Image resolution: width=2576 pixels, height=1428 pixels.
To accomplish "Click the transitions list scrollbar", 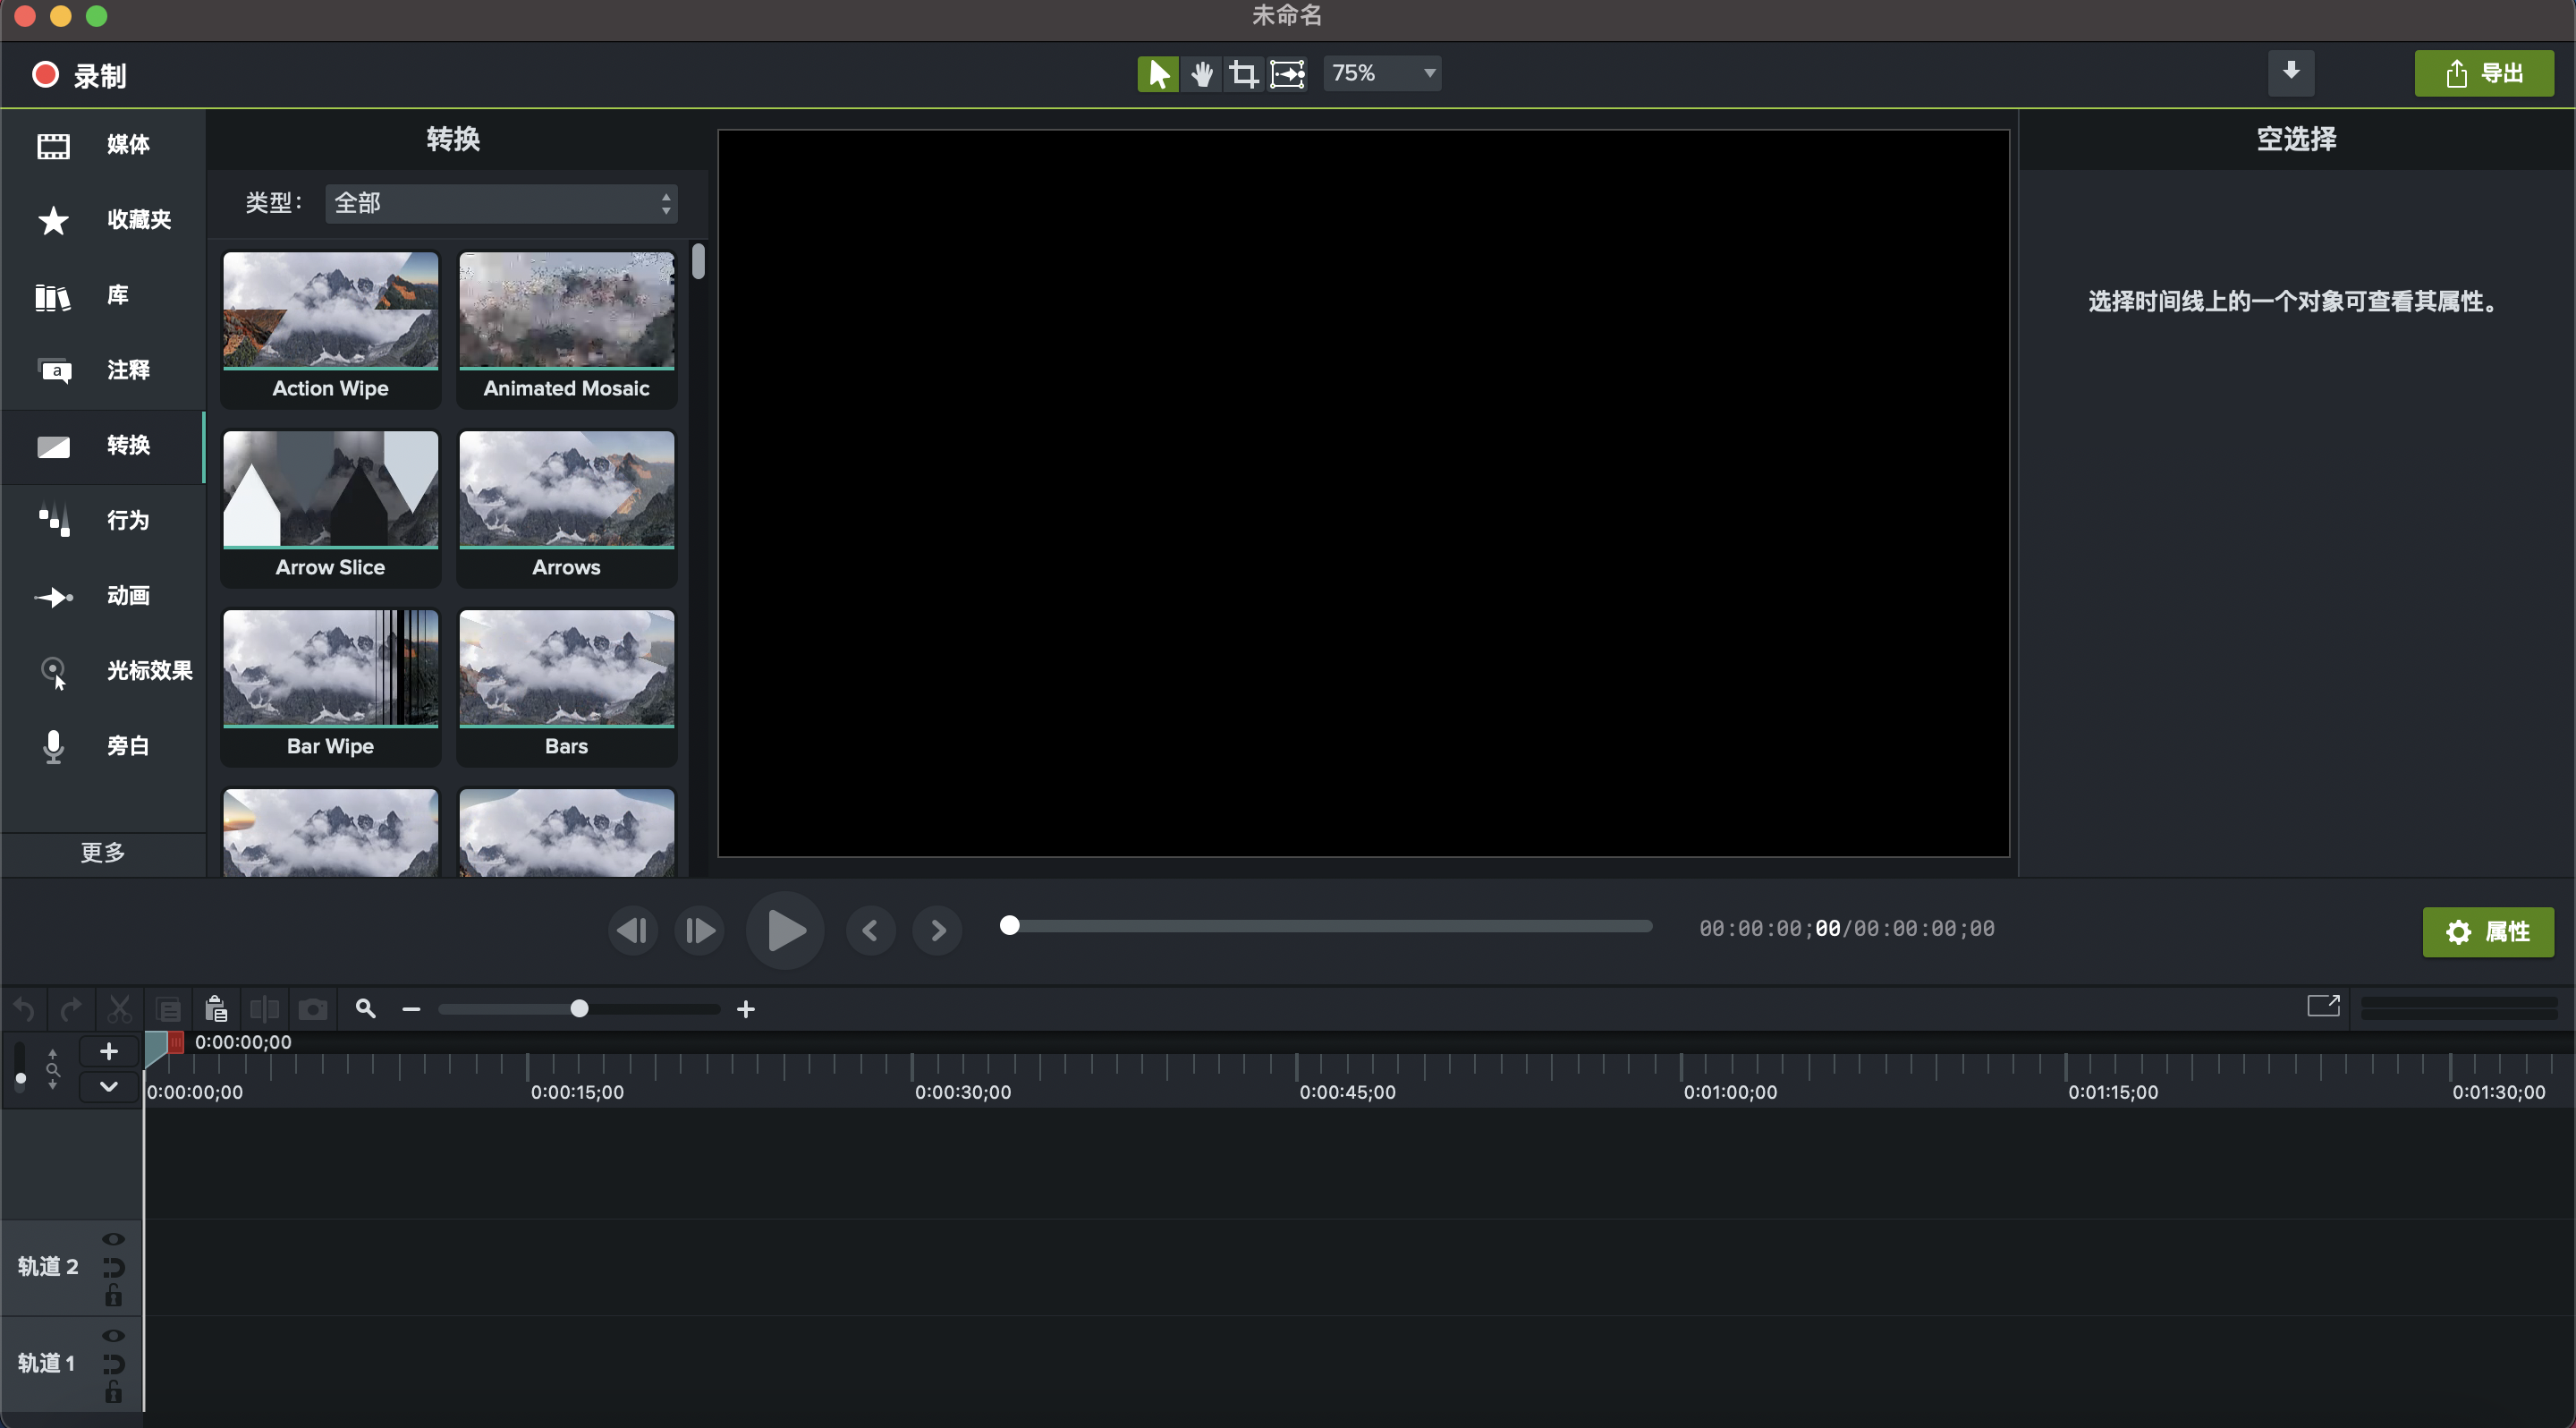I will [698, 262].
